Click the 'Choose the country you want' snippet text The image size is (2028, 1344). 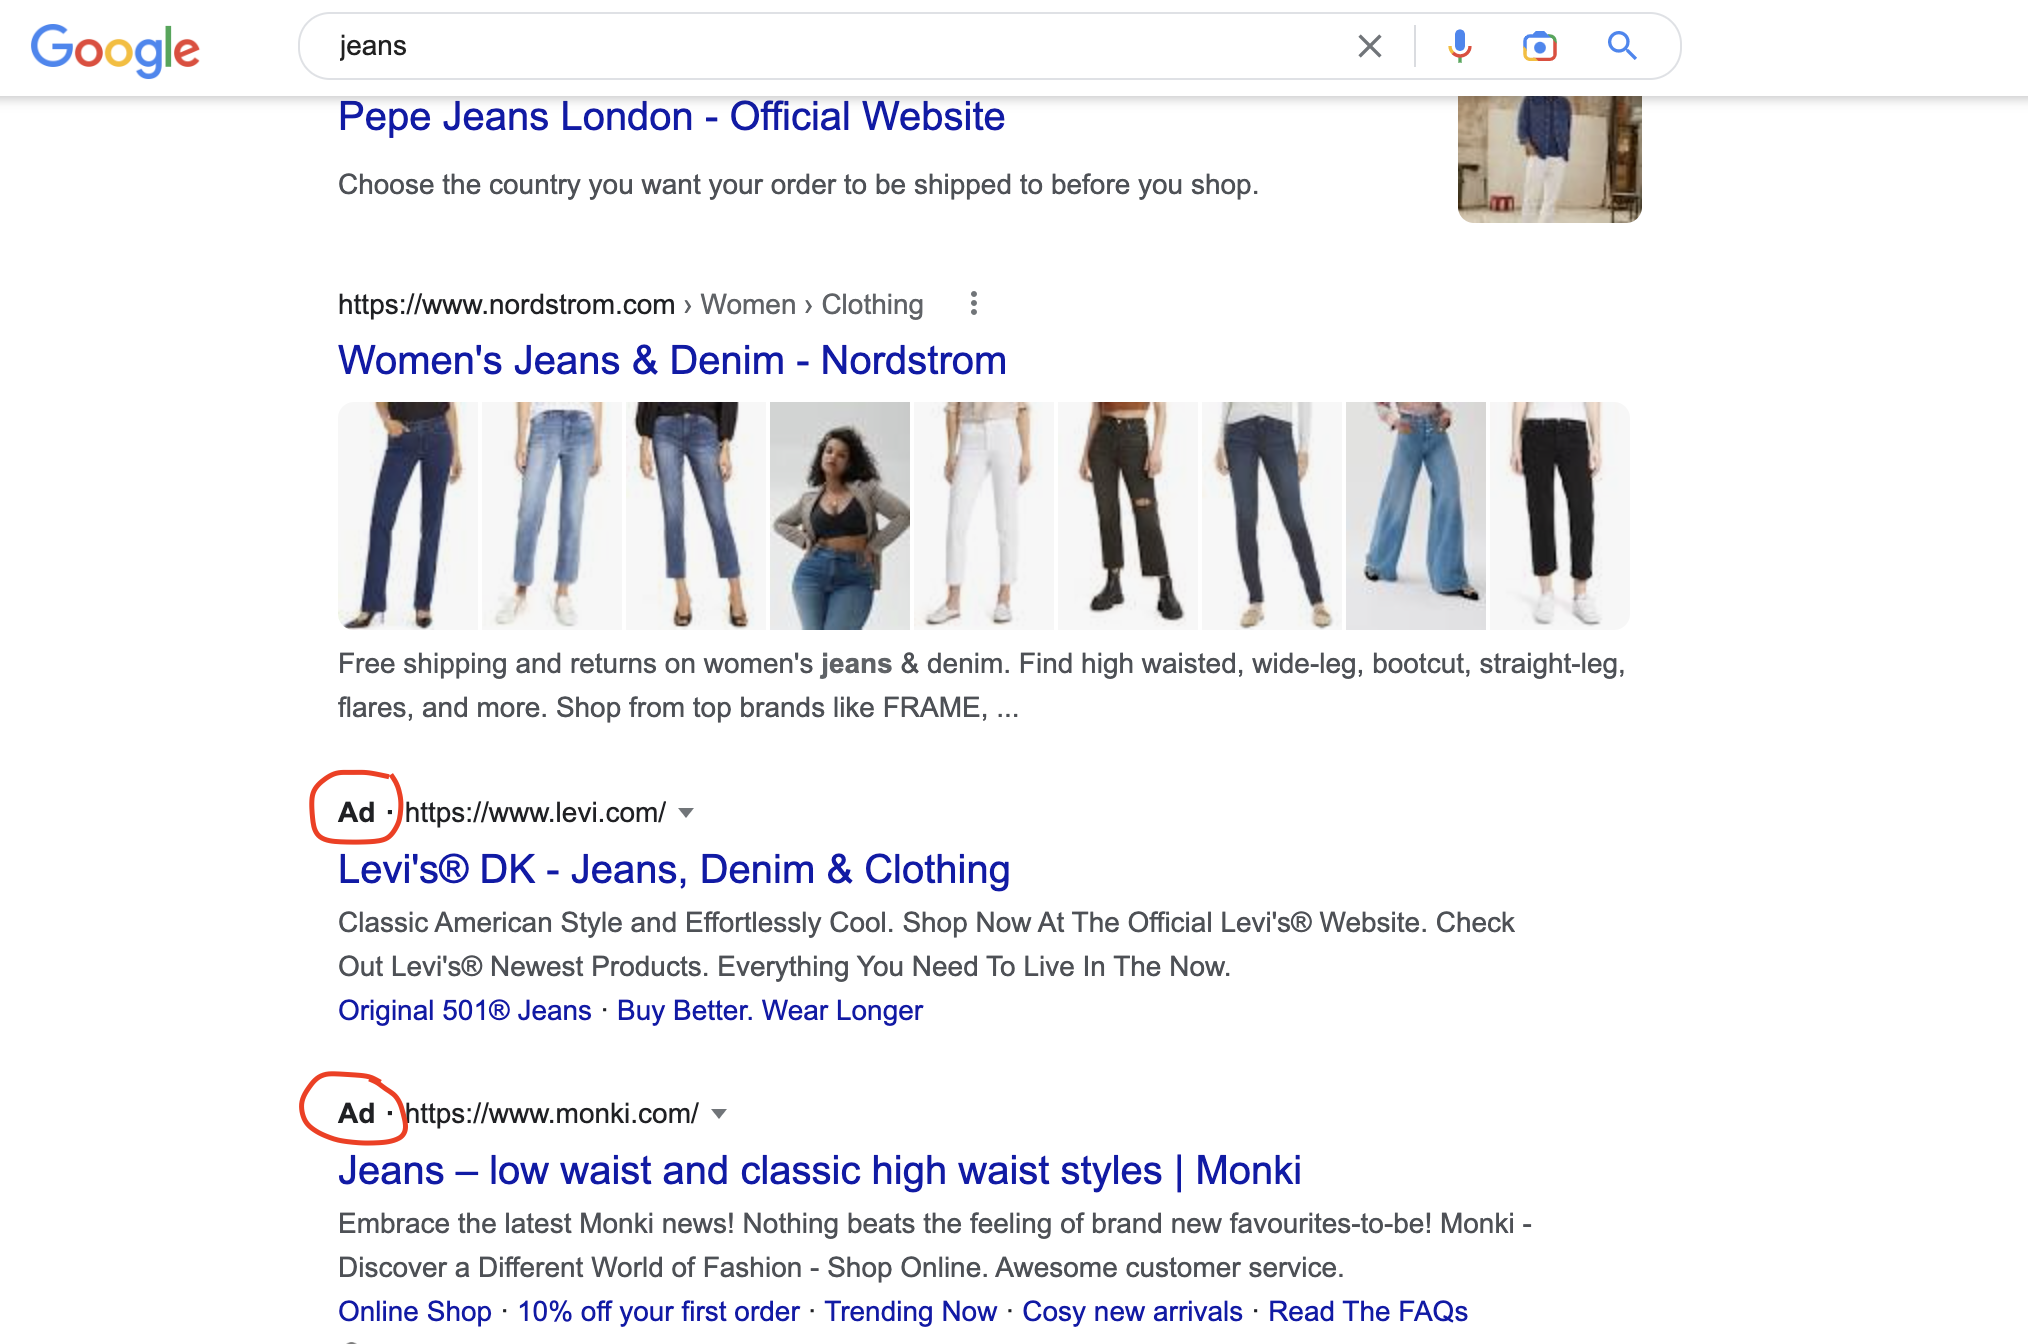[x=798, y=185]
